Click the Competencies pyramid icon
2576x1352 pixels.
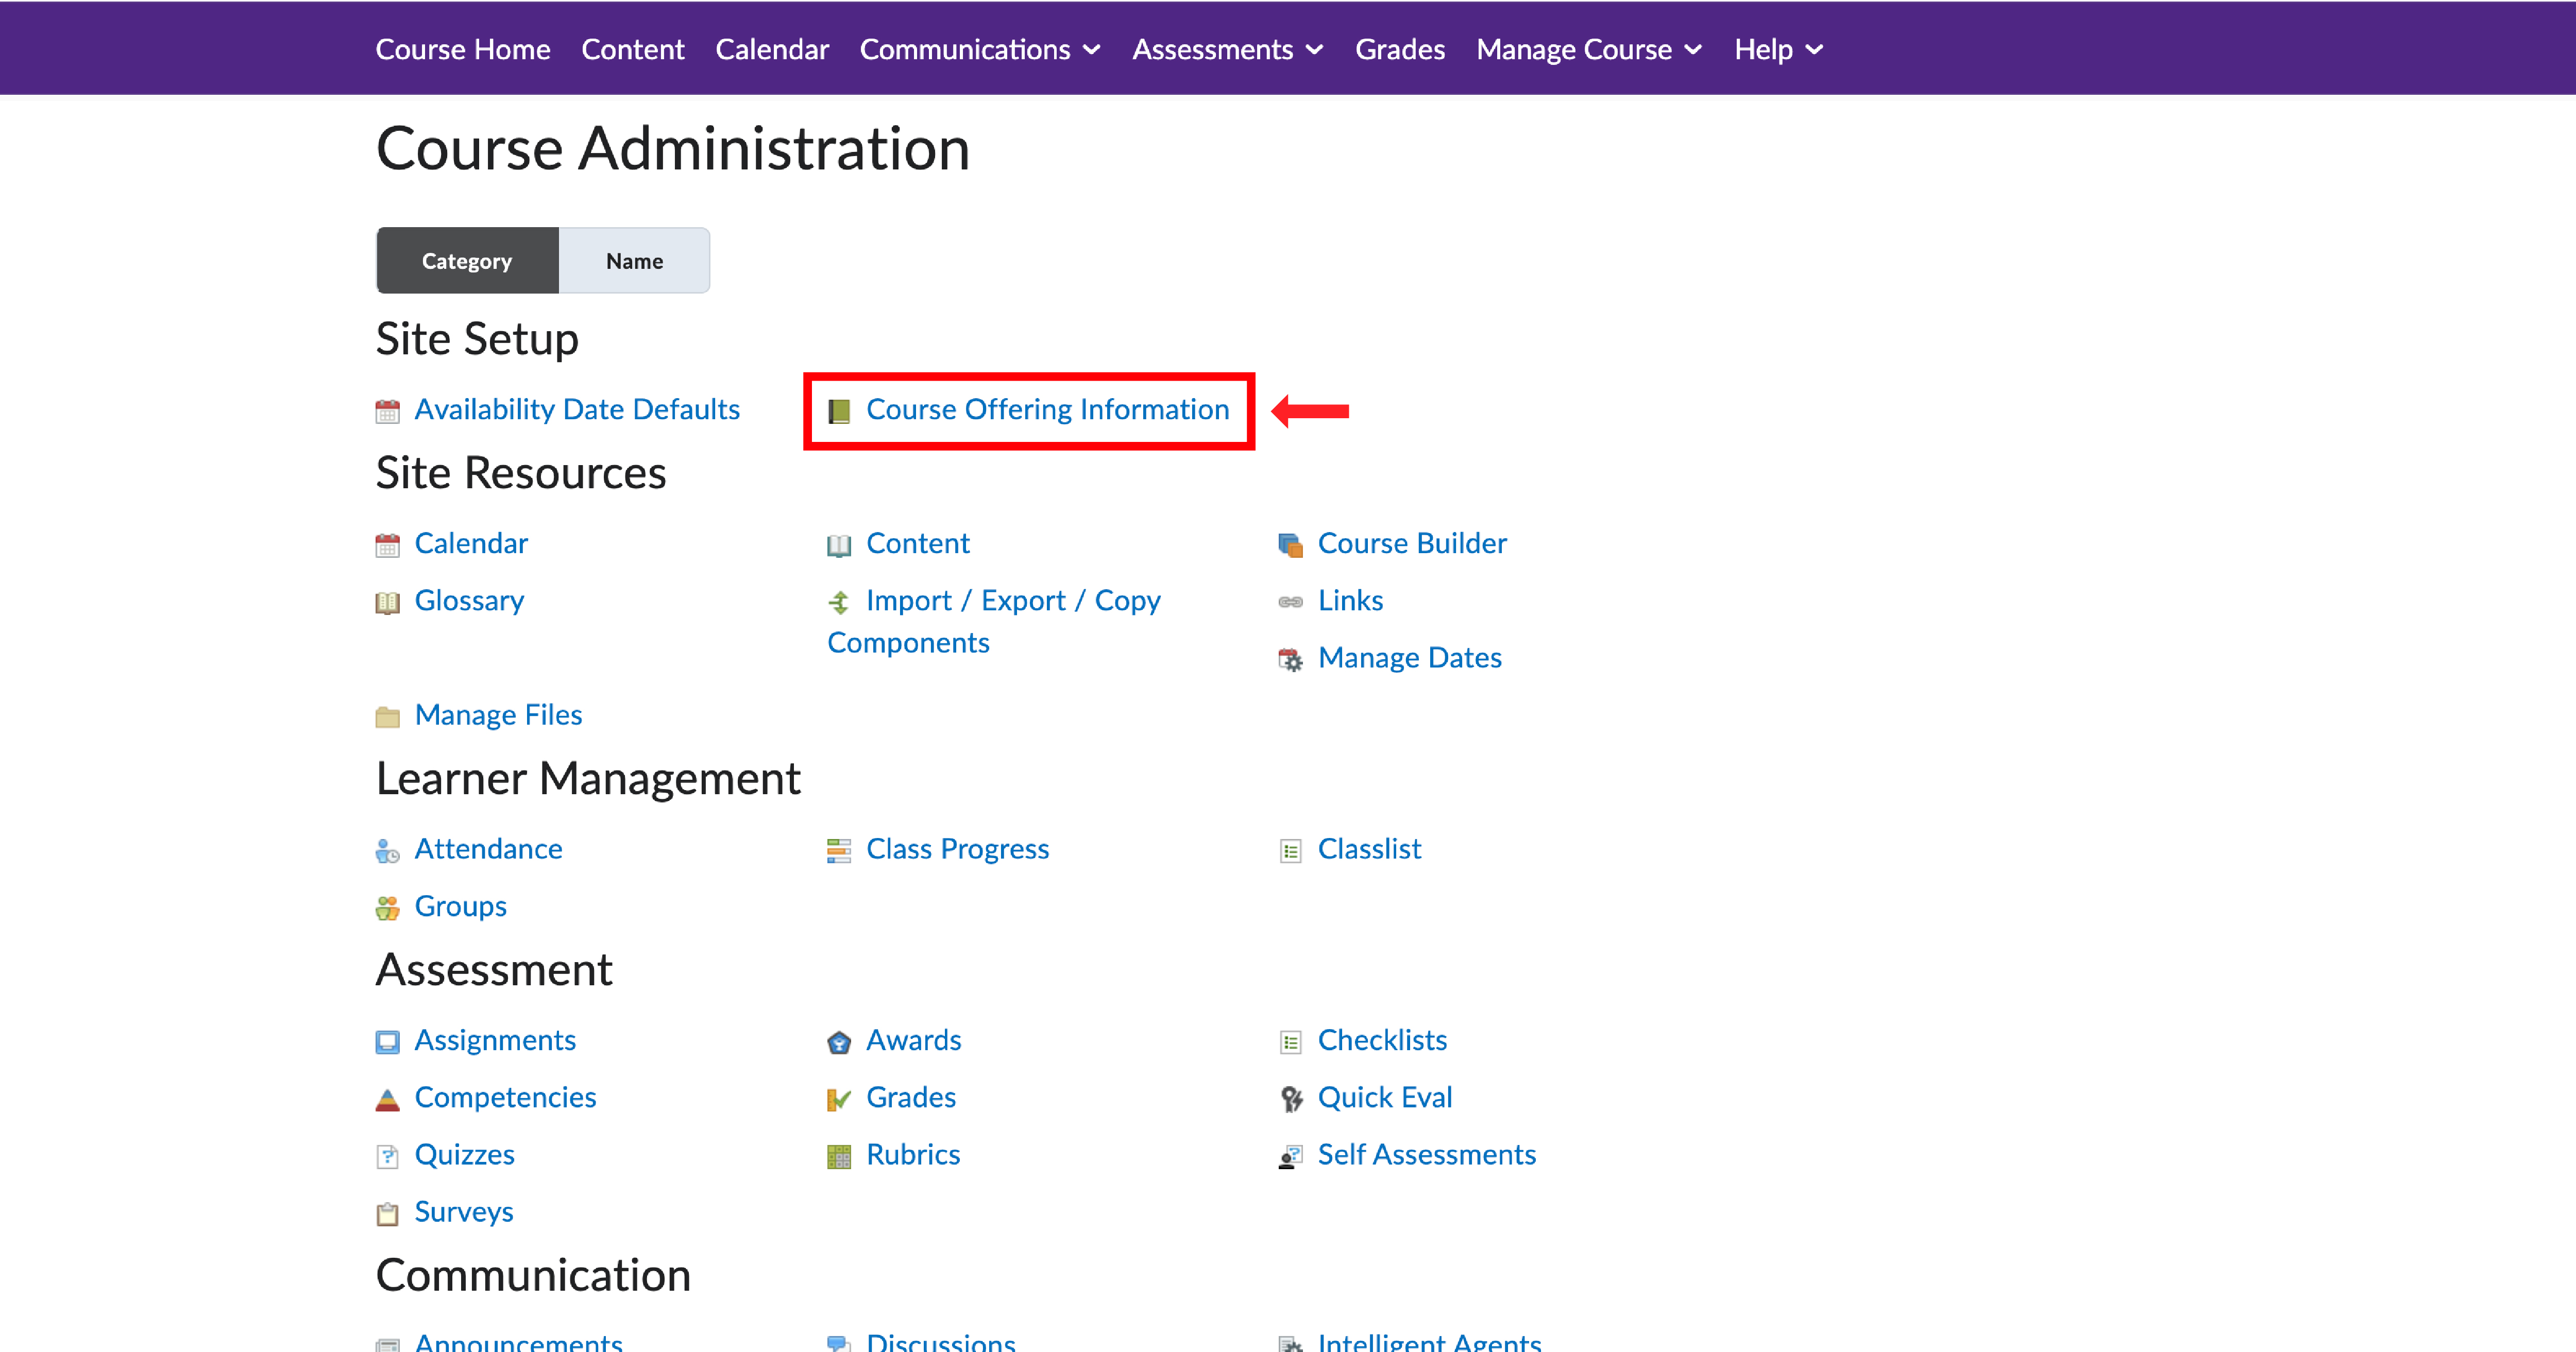tap(388, 1098)
